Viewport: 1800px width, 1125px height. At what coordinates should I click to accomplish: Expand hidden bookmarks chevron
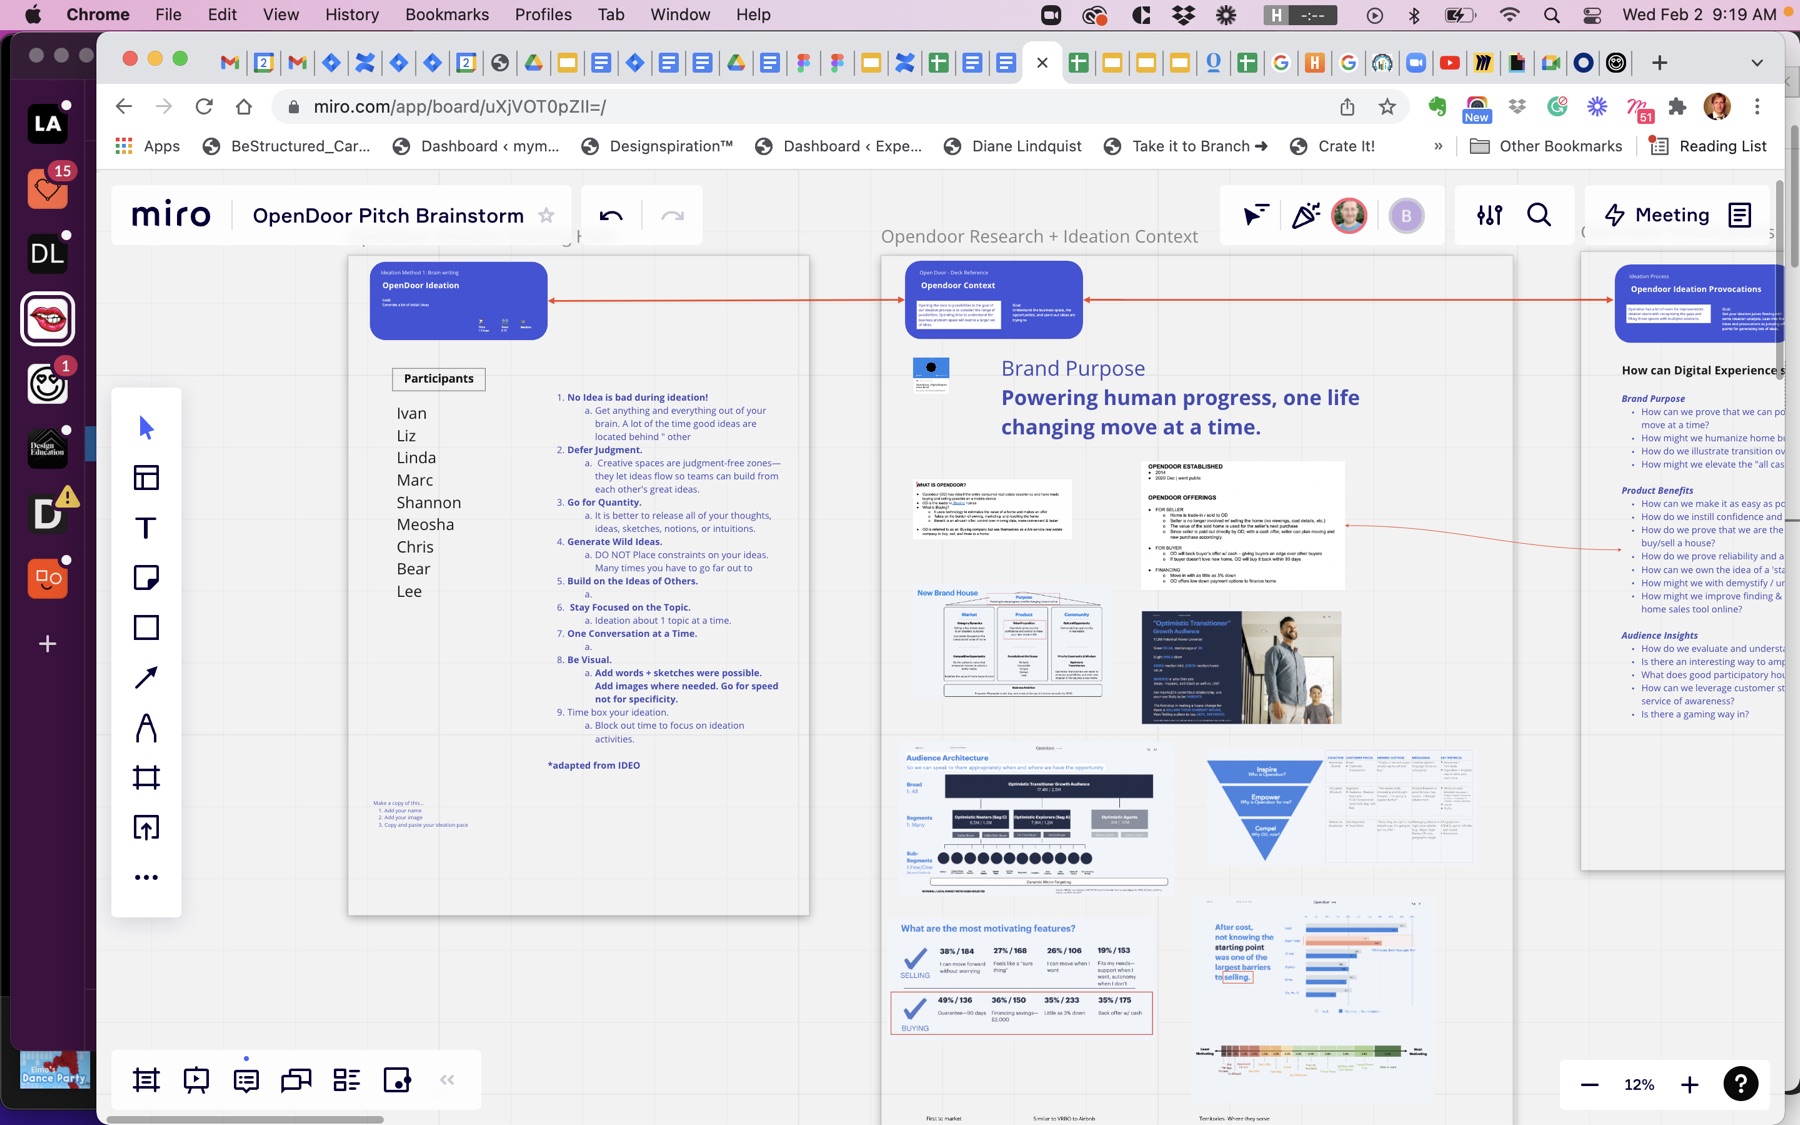click(1438, 146)
